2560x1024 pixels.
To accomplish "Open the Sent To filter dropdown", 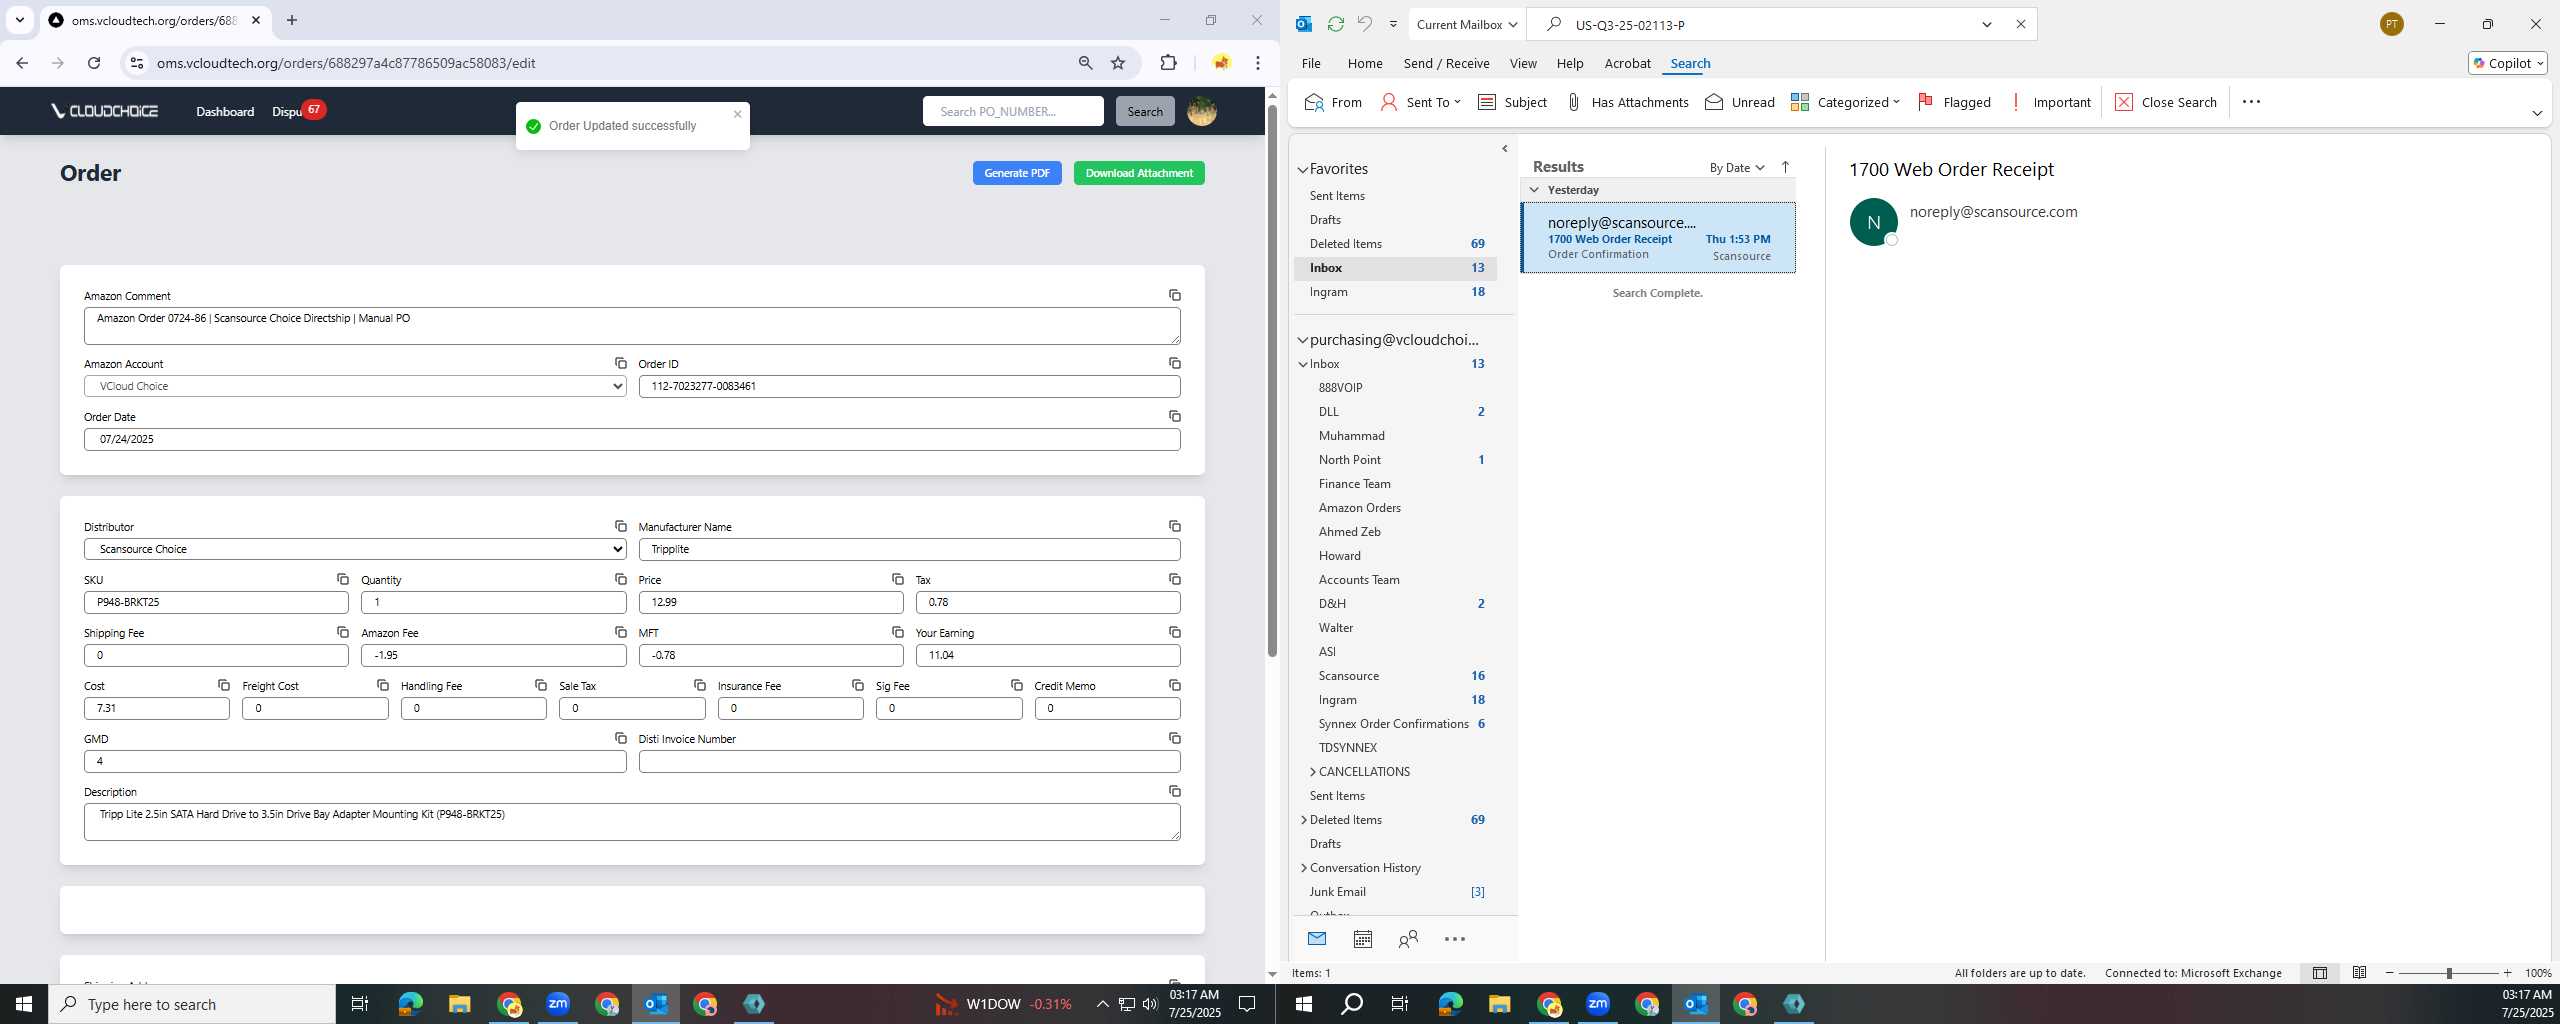I will [x=1420, y=102].
